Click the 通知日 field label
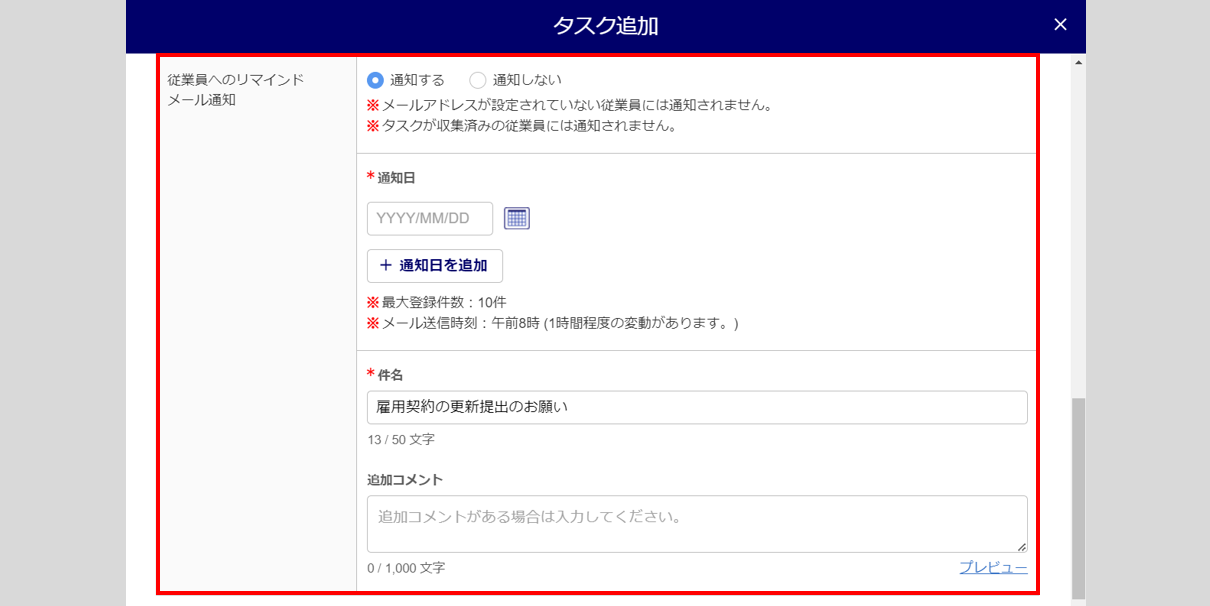 [x=396, y=178]
